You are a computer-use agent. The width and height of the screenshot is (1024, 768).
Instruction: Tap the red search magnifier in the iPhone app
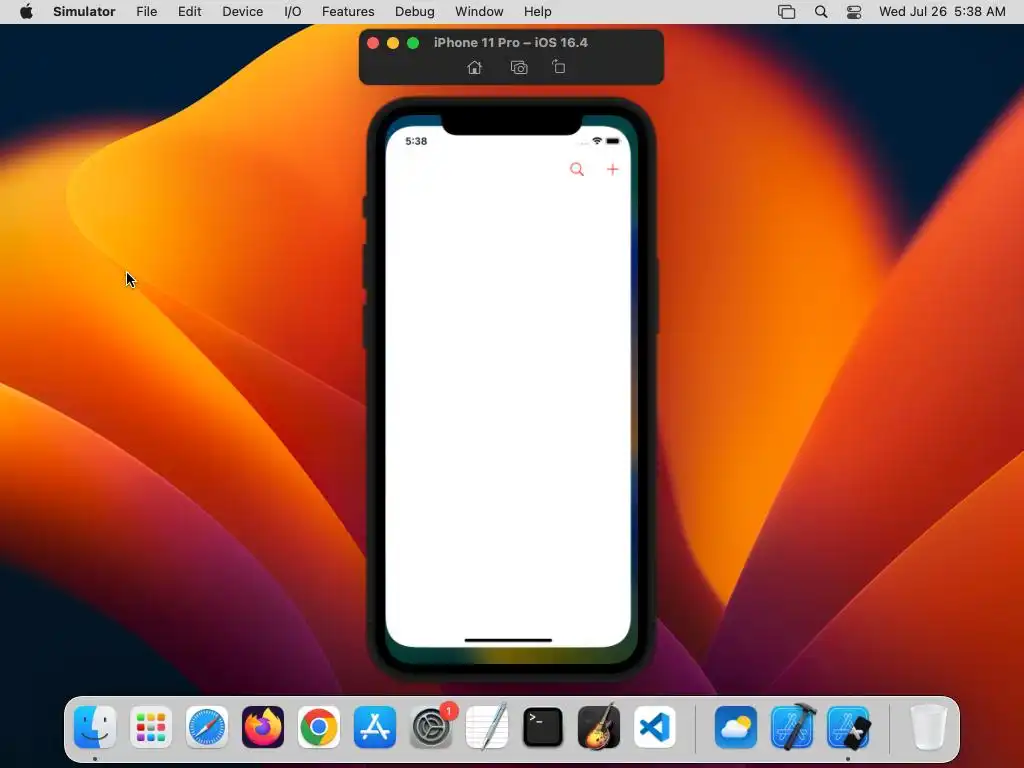[x=577, y=170]
